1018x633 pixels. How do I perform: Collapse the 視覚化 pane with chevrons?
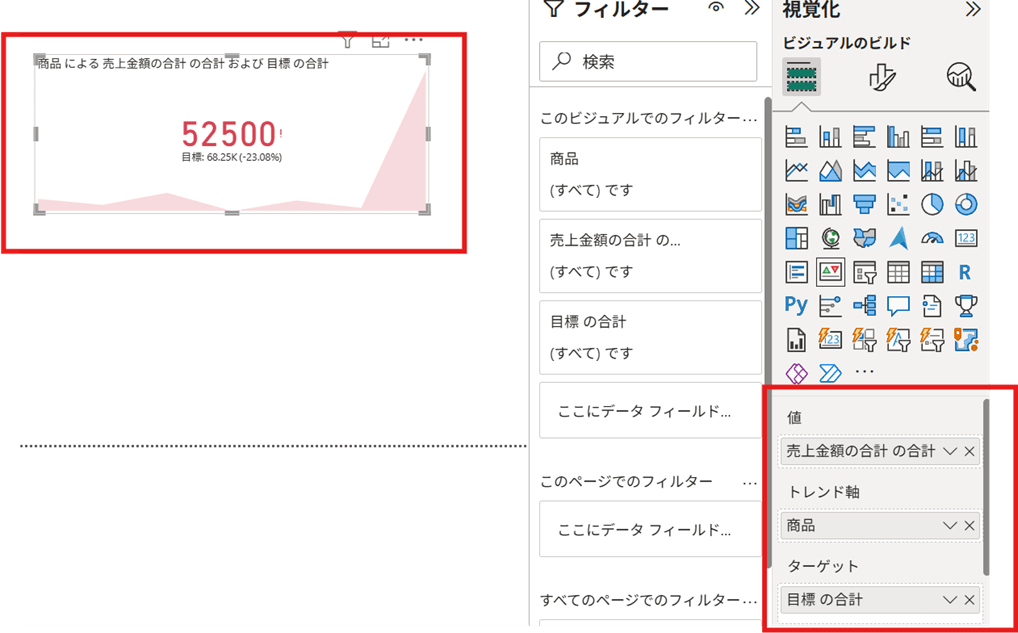pos(972,9)
